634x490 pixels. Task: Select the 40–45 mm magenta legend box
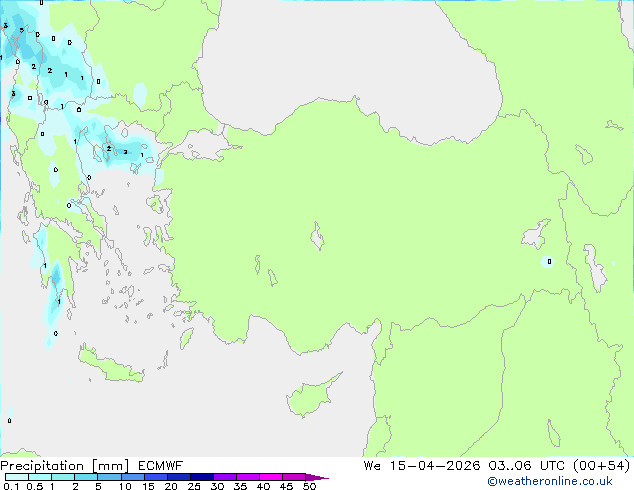point(271,477)
